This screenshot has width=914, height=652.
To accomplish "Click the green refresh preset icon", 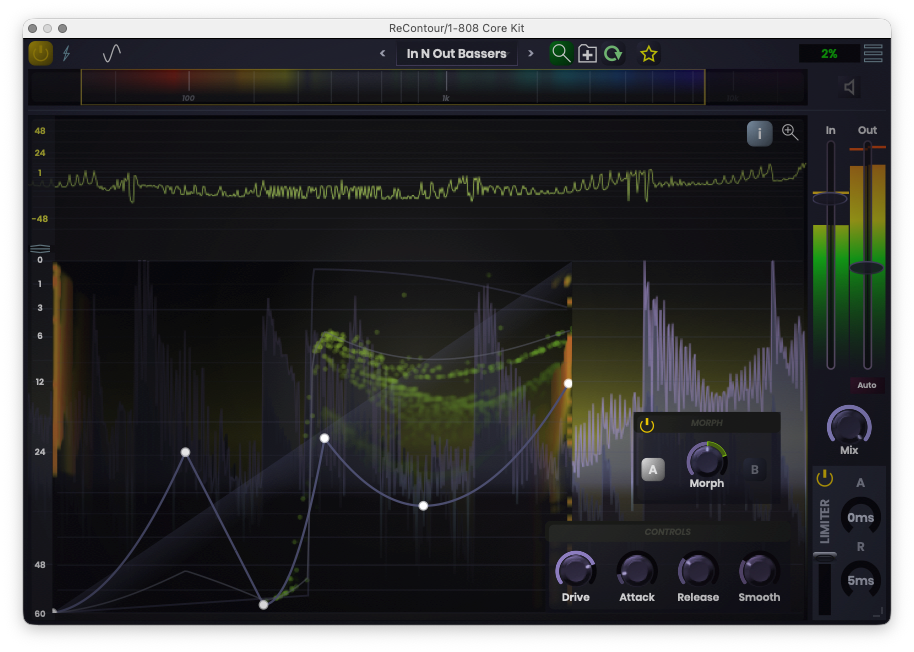I will [x=613, y=54].
